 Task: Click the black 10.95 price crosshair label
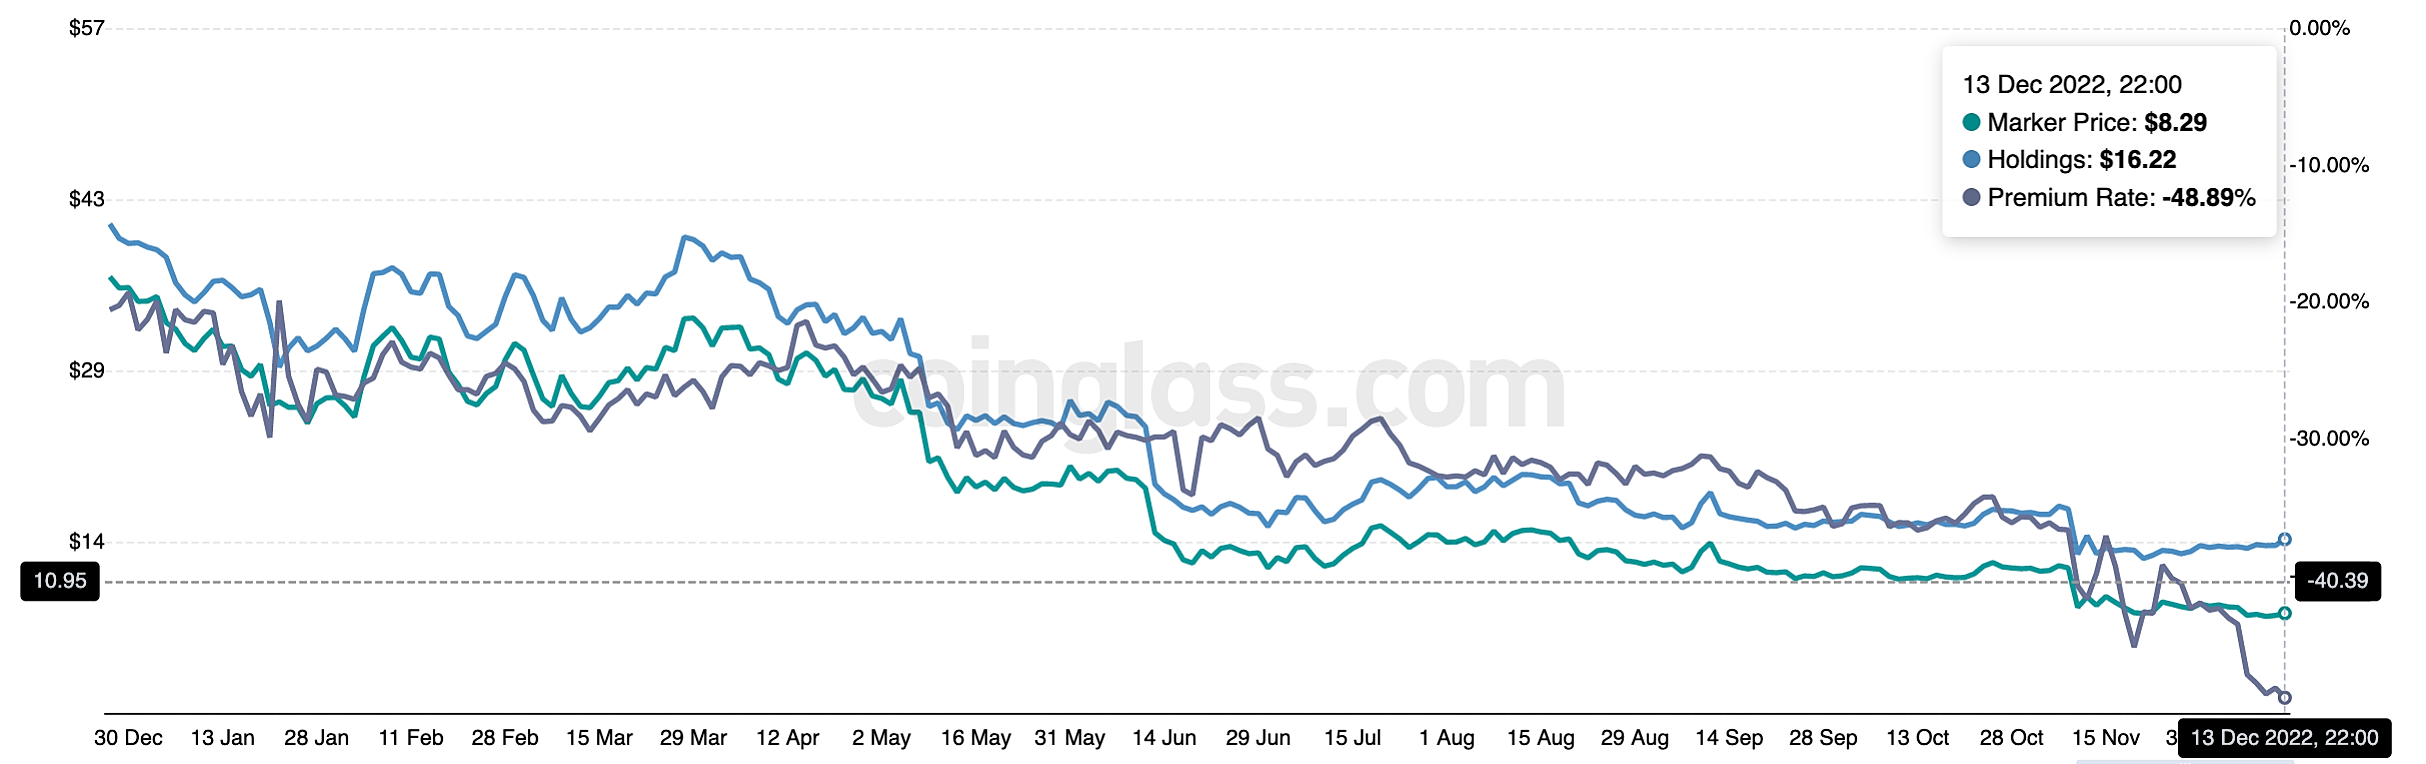click(60, 581)
